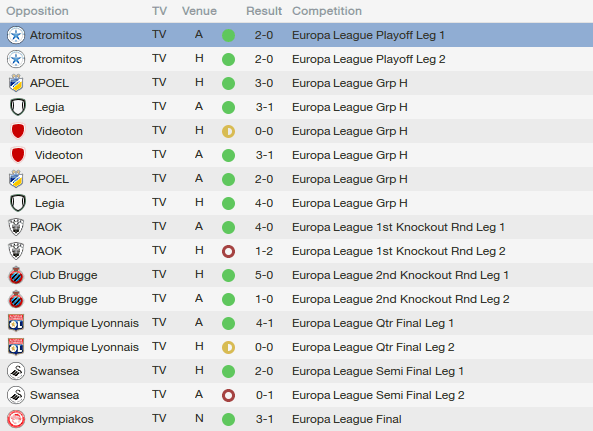
Task: Click the yellow draw indicator in the Lyonnais 0-0 row
Action: pos(228,347)
